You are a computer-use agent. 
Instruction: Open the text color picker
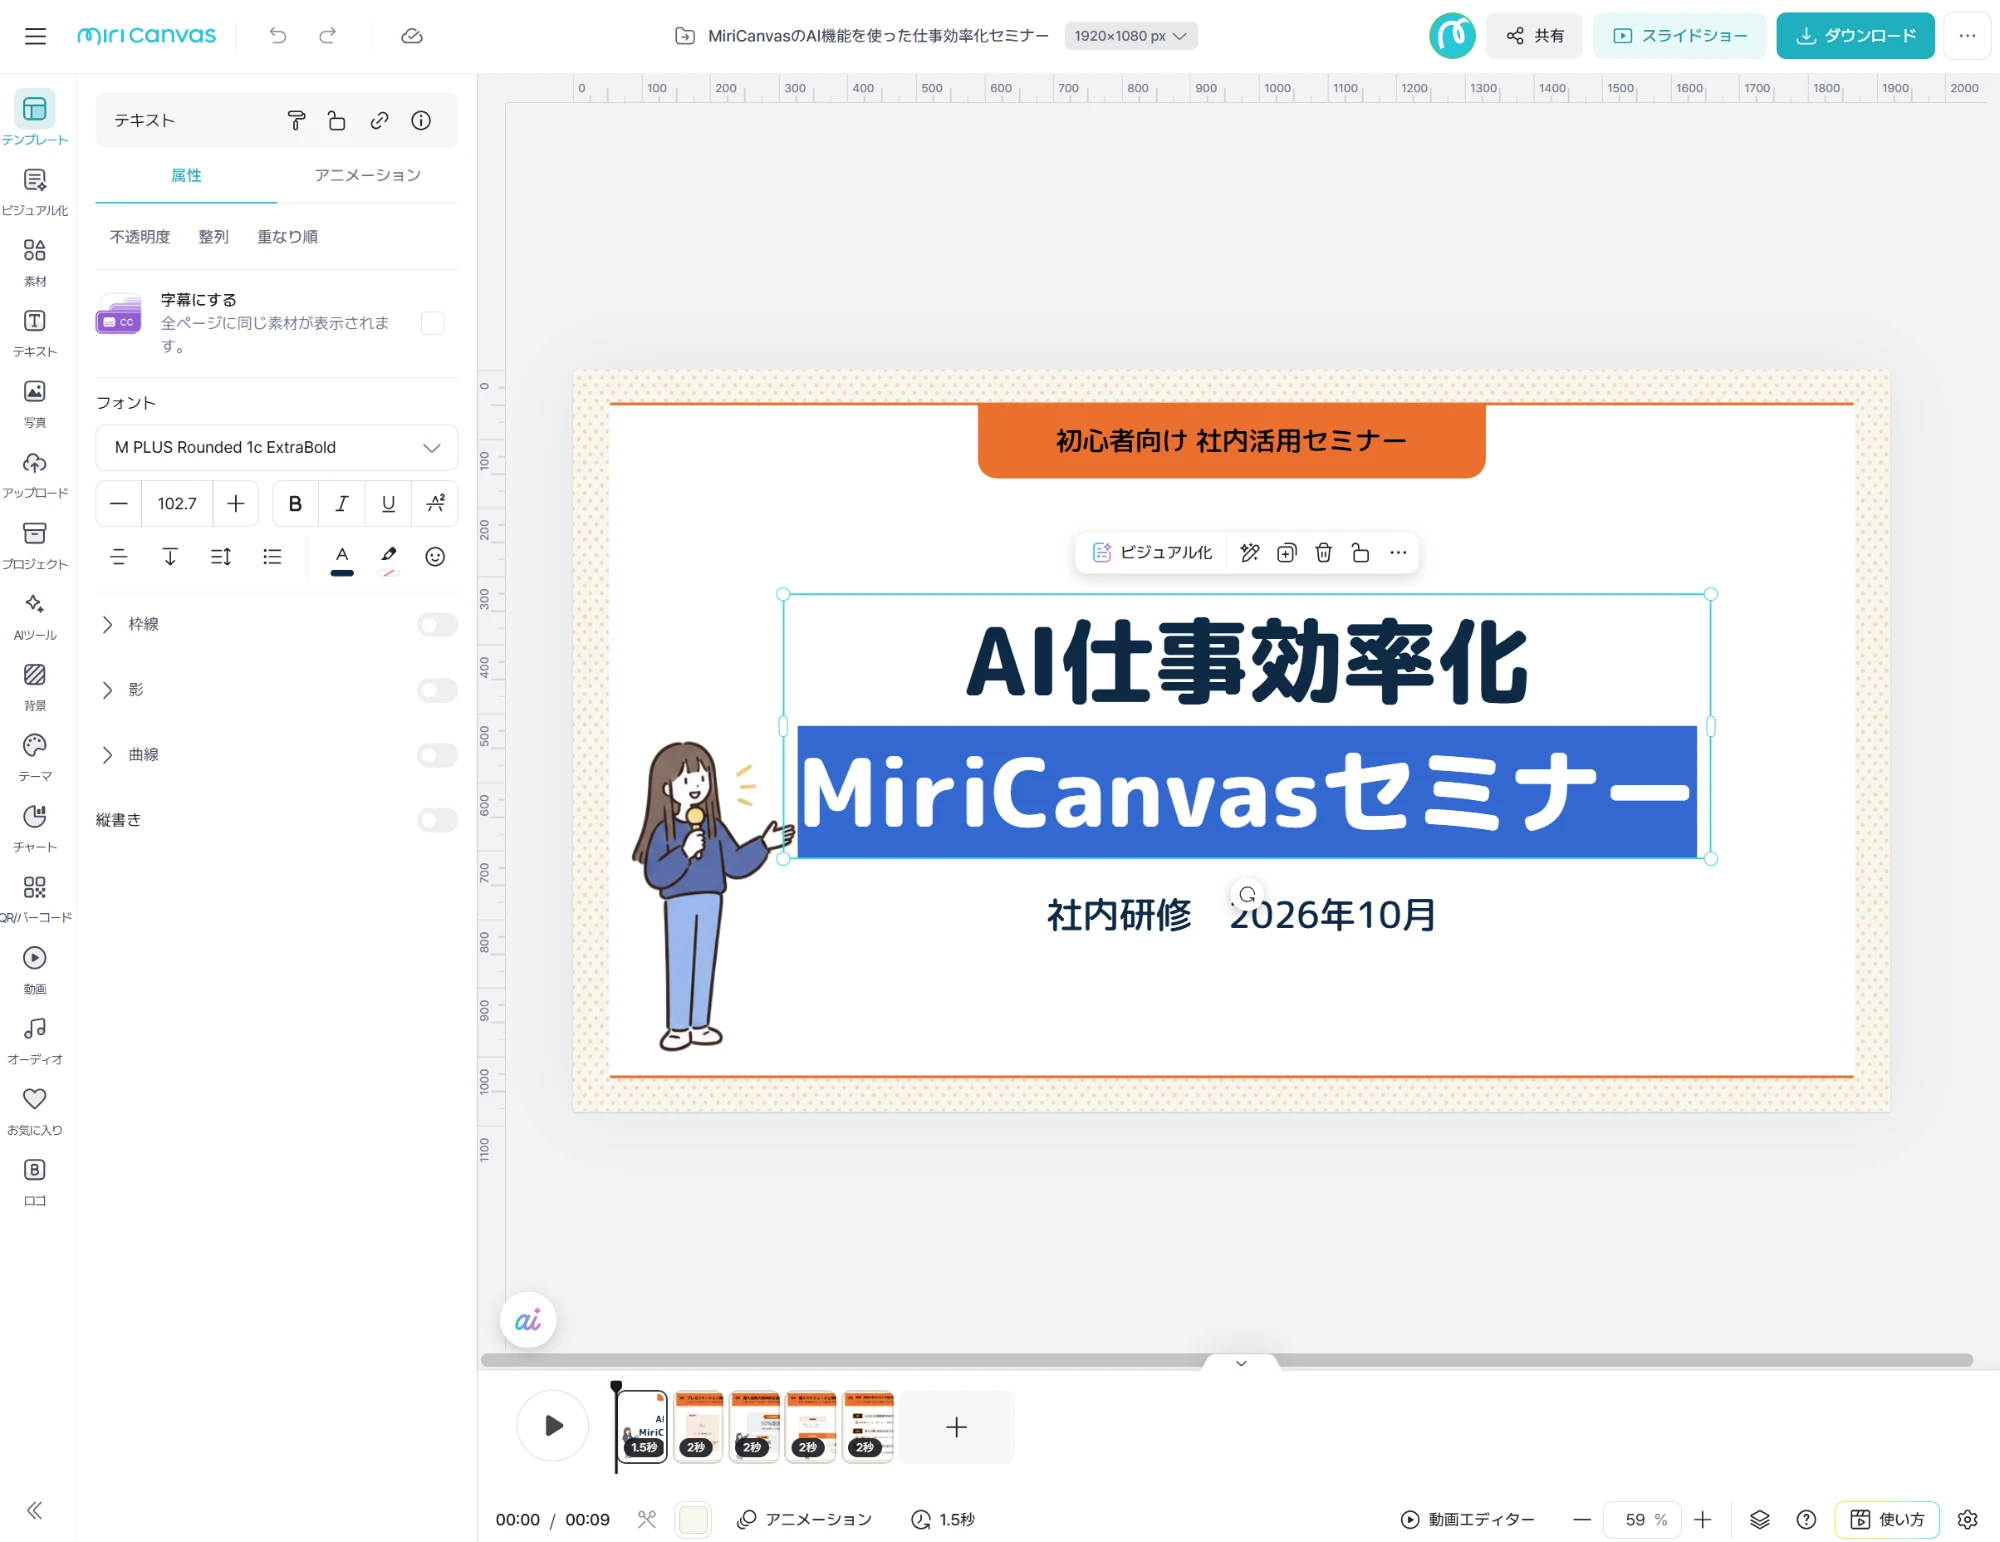[x=342, y=559]
